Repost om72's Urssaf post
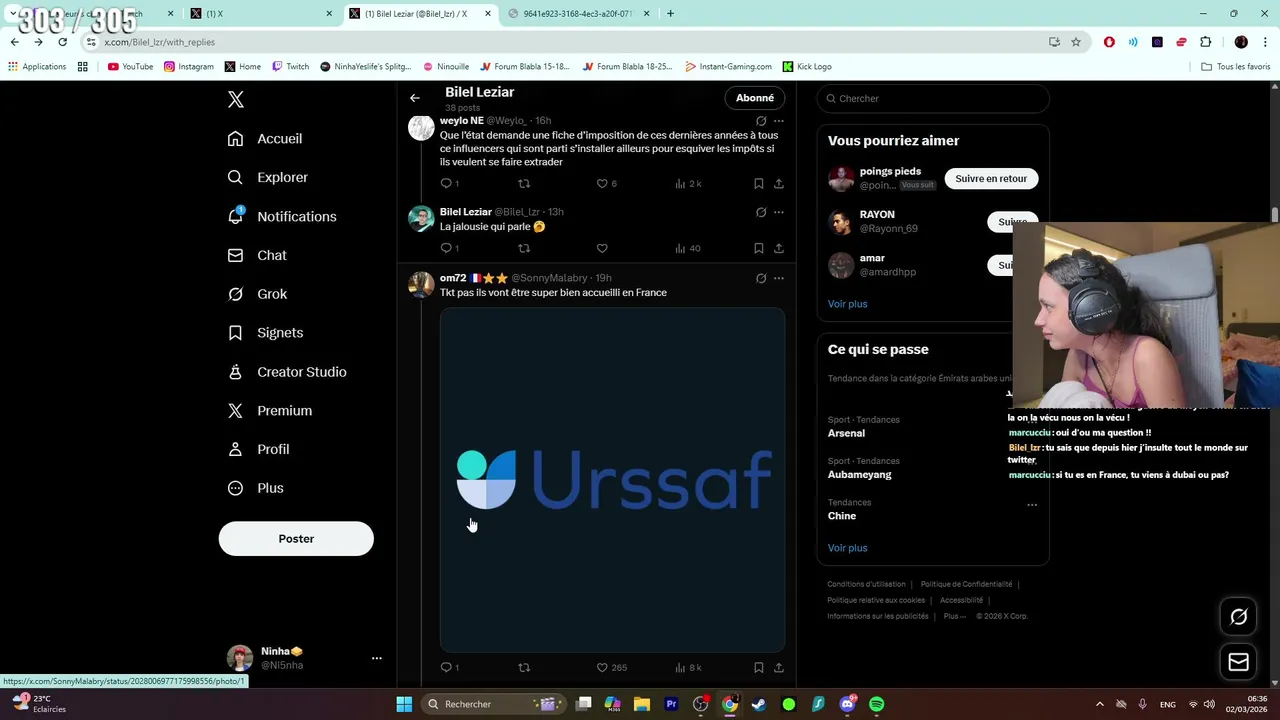 point(523,668)
